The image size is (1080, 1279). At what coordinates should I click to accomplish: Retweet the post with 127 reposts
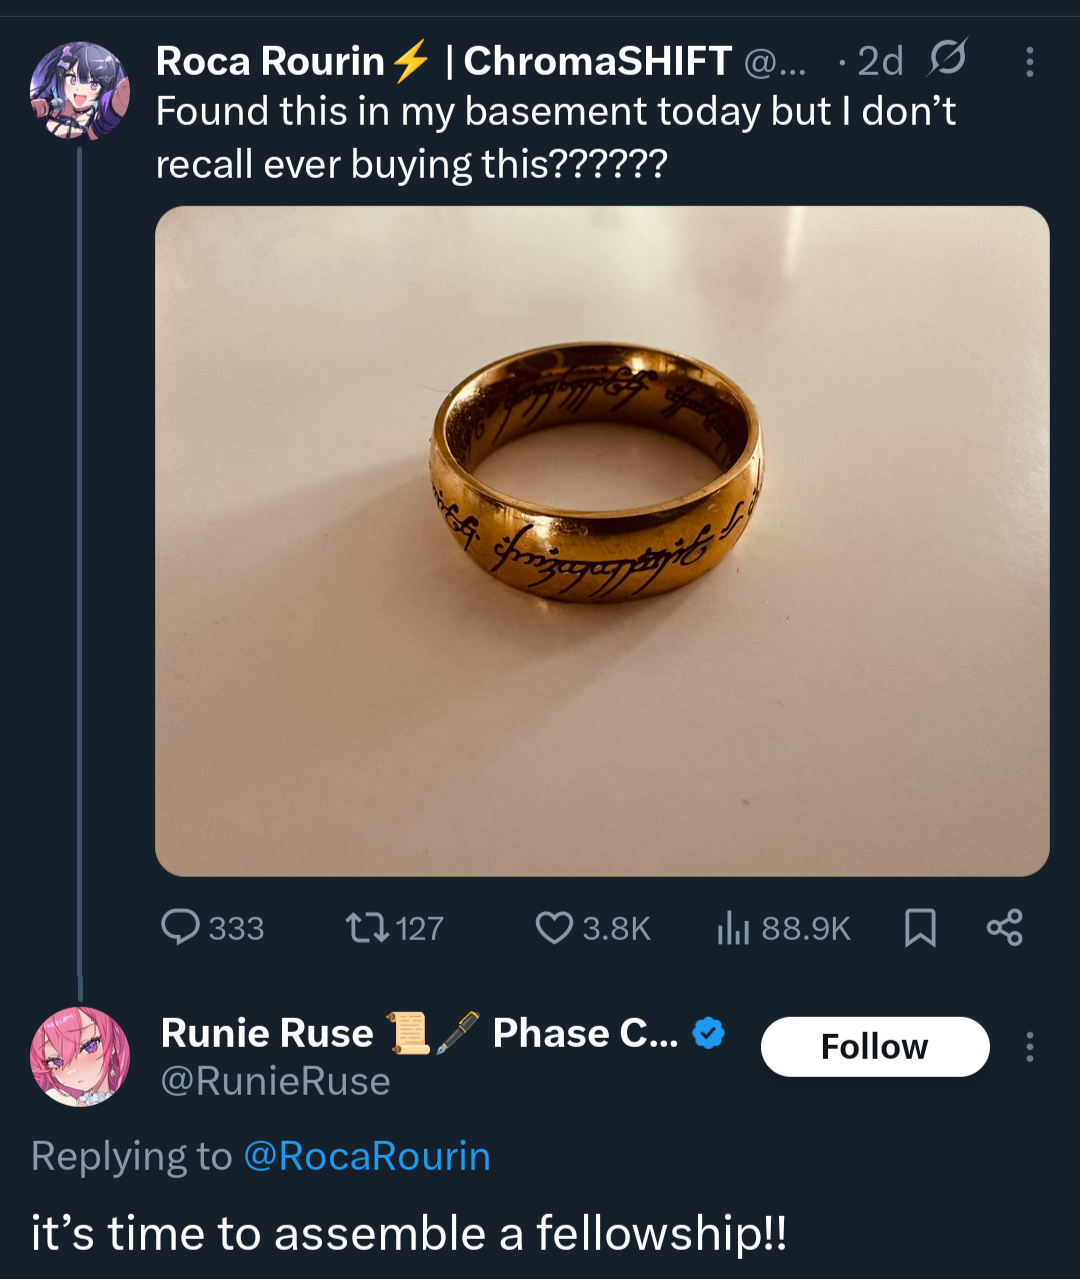click(394, 928)
